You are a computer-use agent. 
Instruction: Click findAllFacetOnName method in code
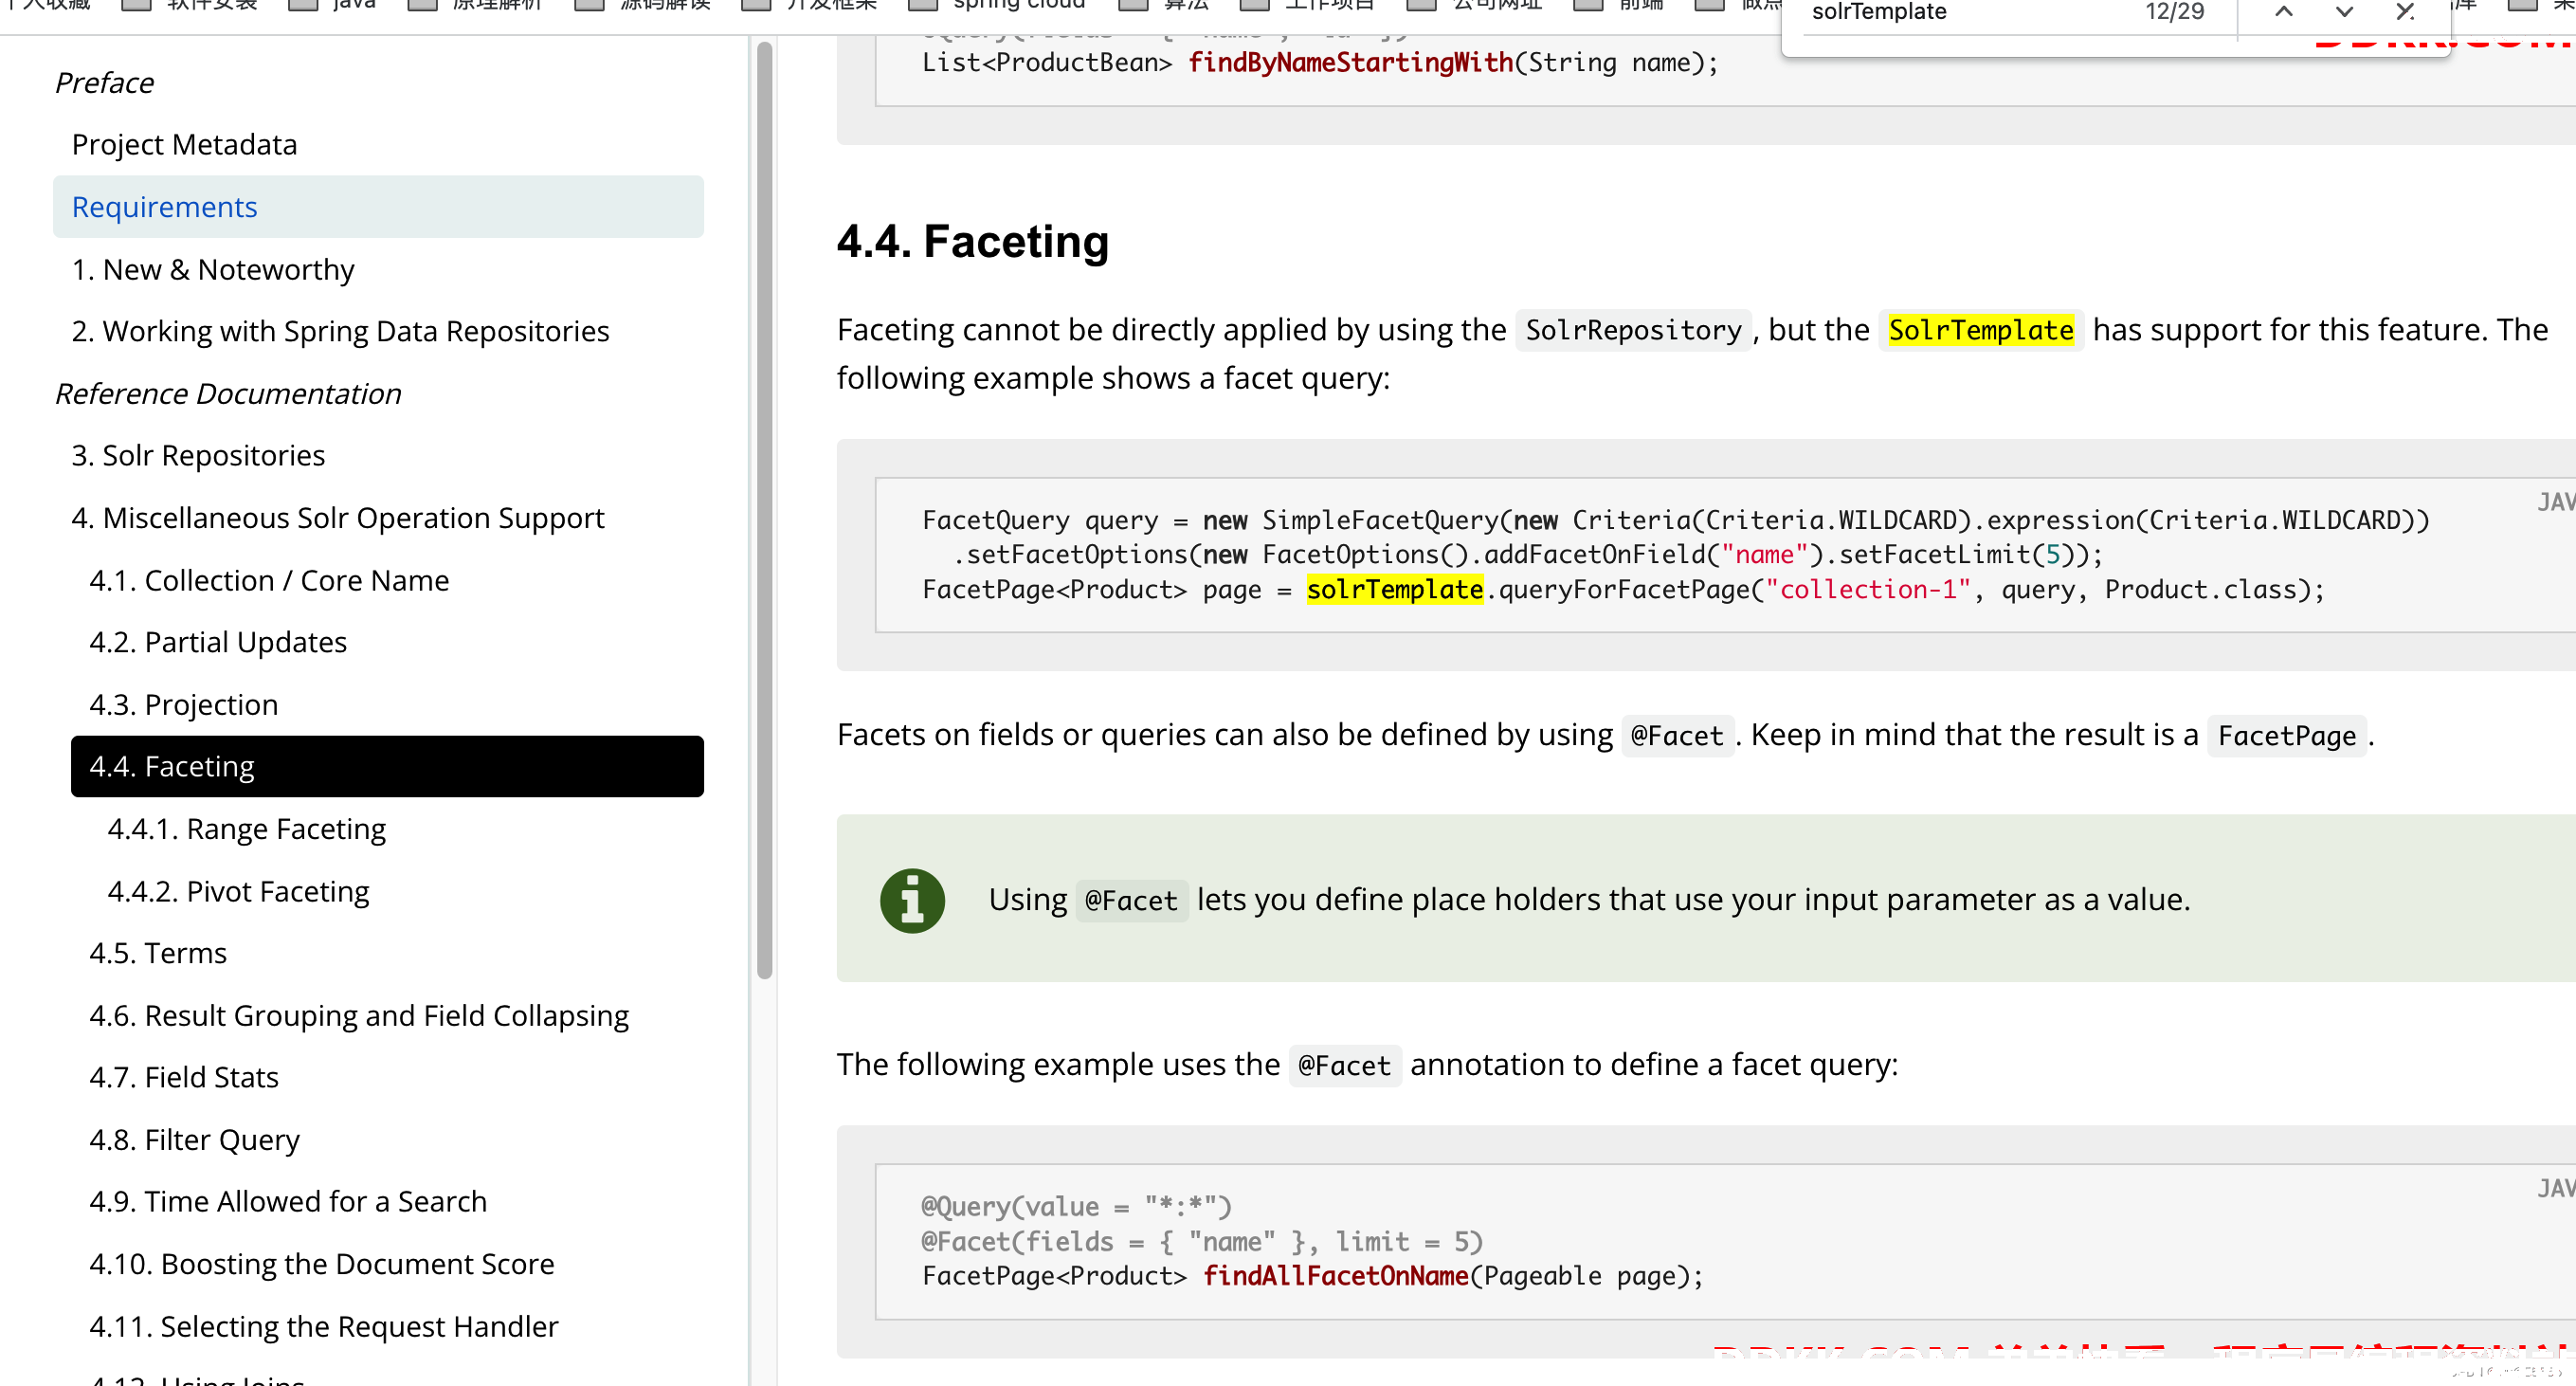[x=1335, y=1276]
